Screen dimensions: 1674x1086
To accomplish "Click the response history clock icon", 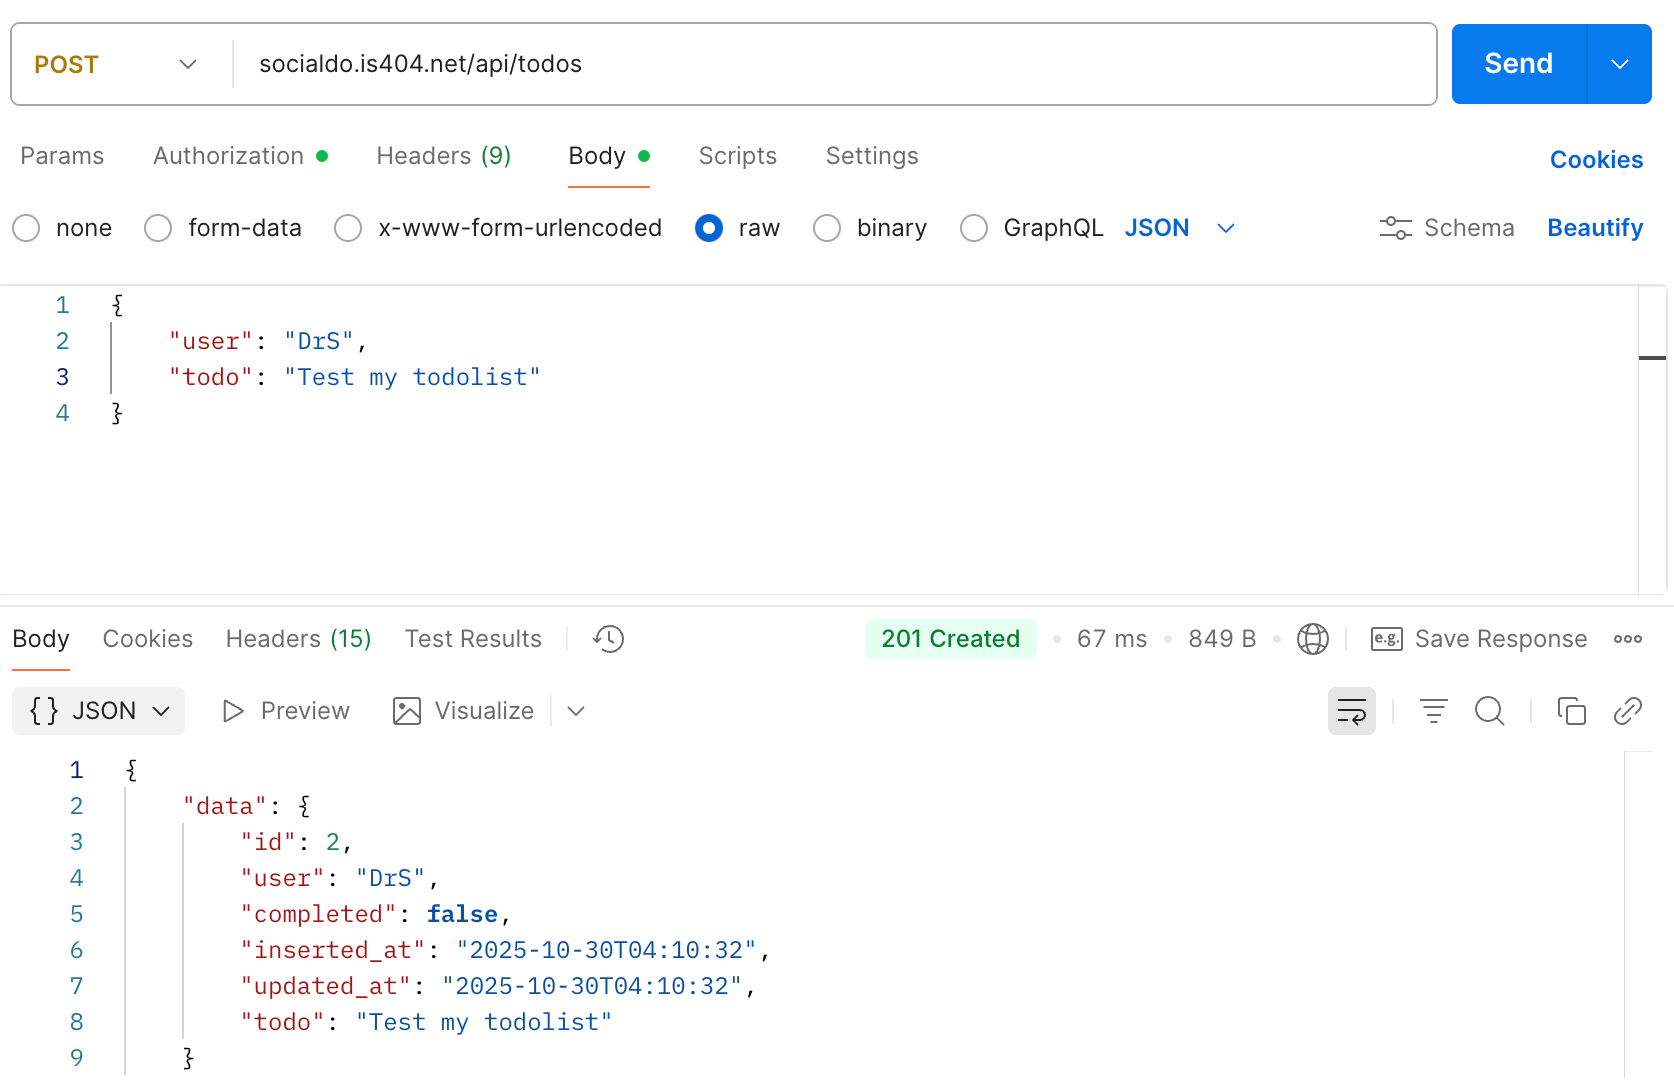I will 608,639.
